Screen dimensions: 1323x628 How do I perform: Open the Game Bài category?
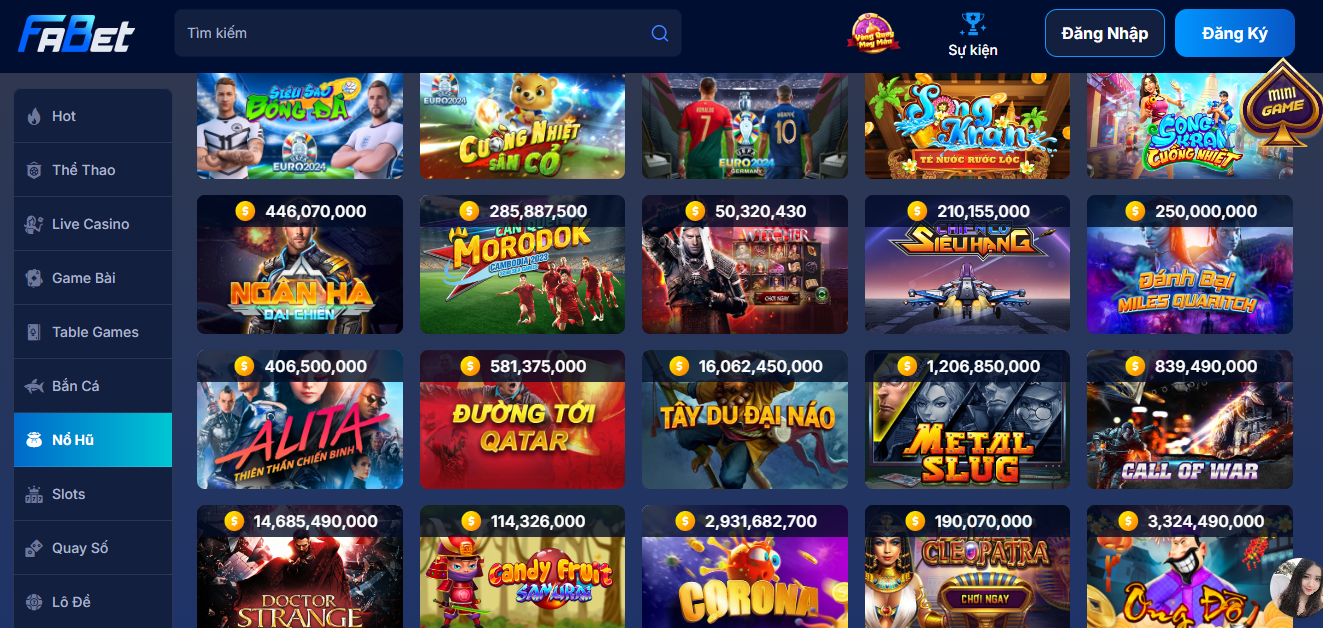coord(93,278)
